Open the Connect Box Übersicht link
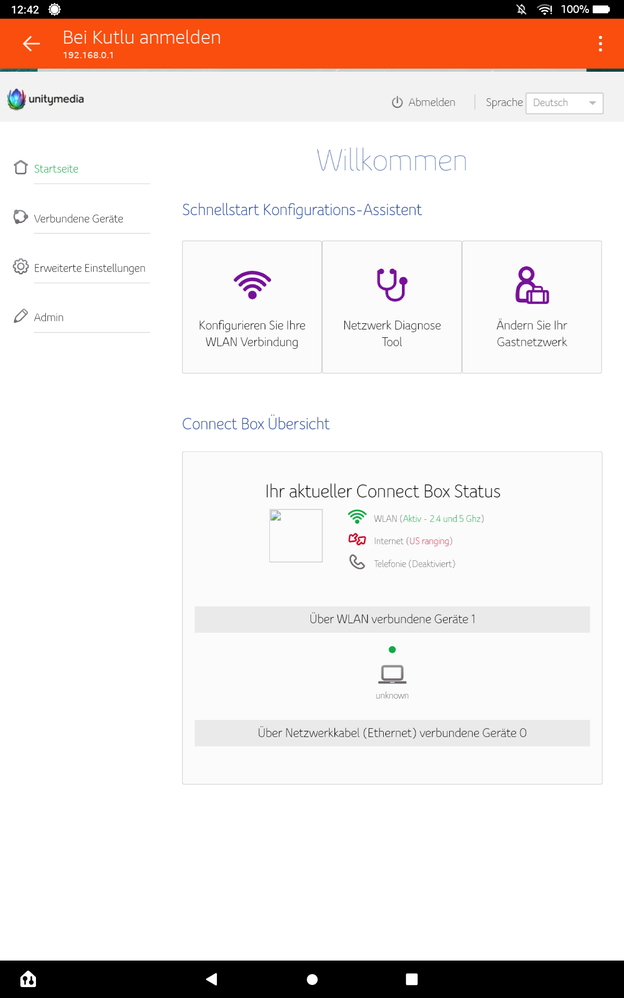 click(x=255, y=424)
